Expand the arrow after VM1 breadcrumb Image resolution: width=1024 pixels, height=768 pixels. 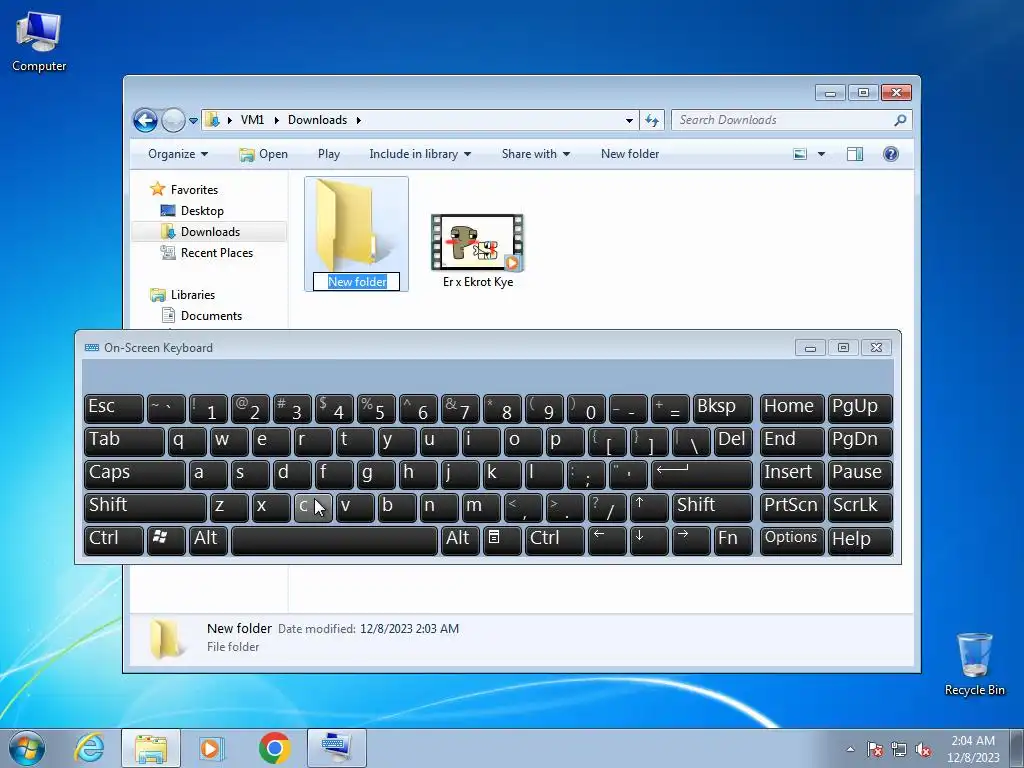click(x=277, y=120)
